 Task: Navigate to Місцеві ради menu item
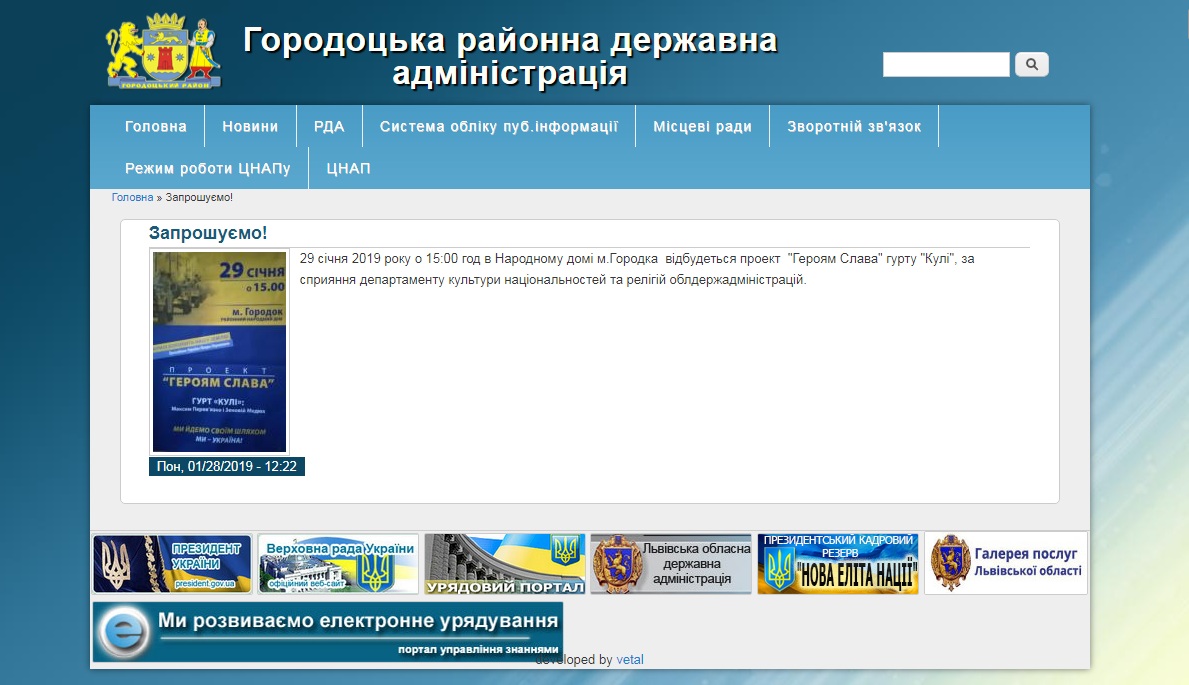(x=702, y=127)
